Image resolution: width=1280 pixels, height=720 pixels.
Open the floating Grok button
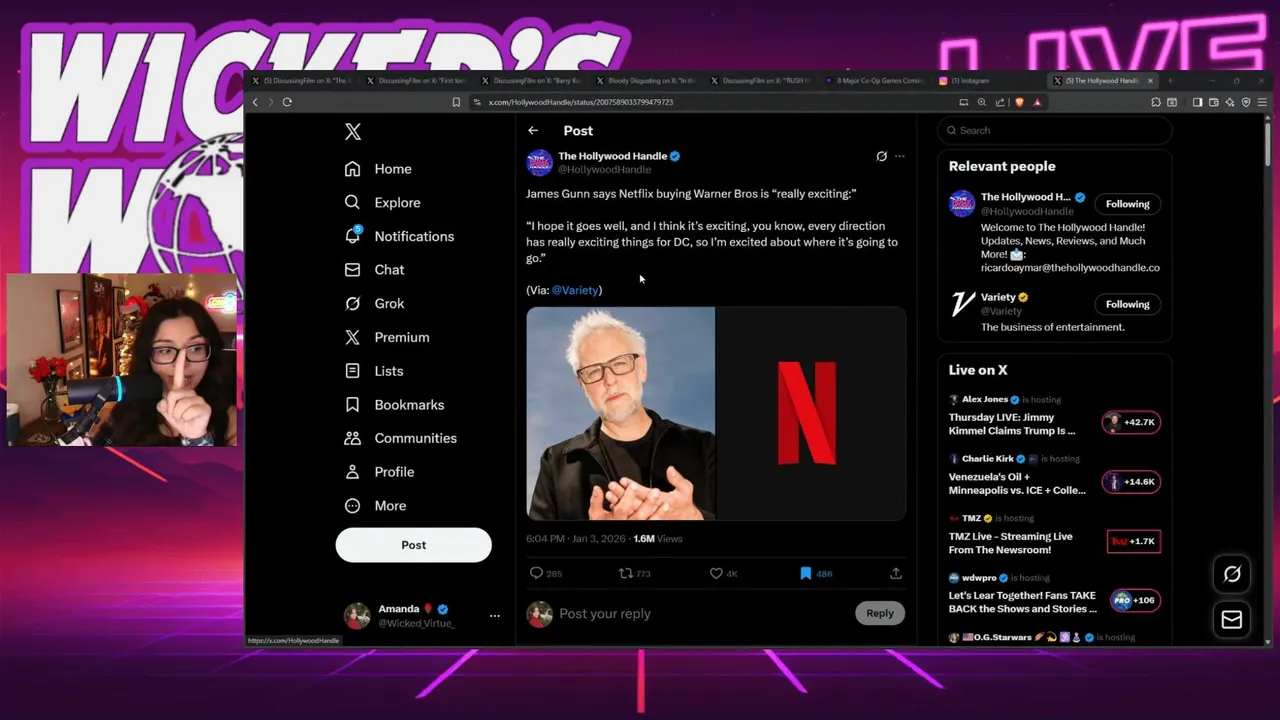point(1232,574)
